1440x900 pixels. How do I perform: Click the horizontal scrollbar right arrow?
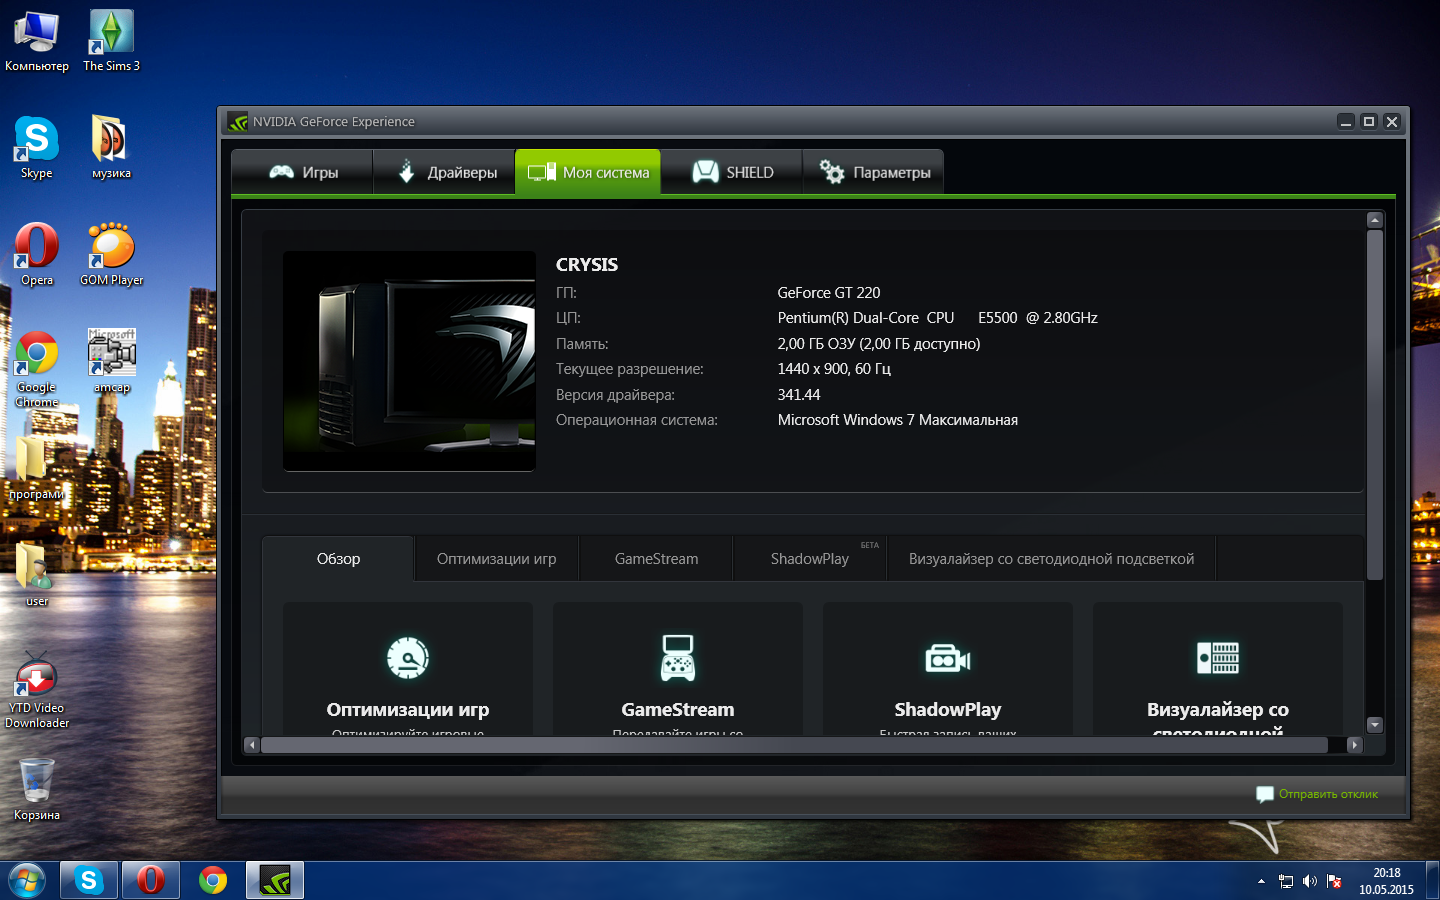coord(1355,745)
